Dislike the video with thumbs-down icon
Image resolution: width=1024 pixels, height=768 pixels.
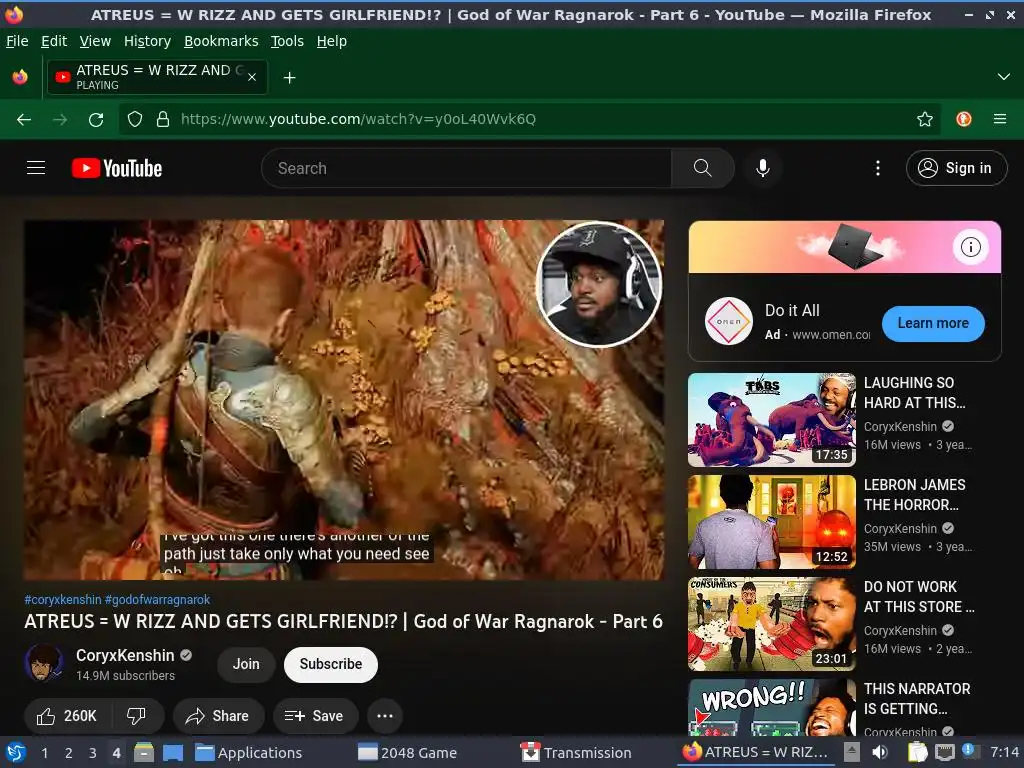(x=136, y=716)
